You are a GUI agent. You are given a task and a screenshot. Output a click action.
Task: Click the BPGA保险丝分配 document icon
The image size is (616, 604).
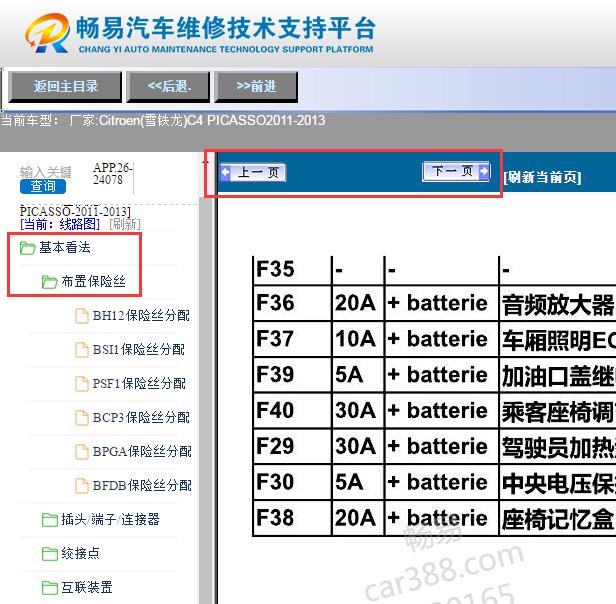tap(82, 452)
